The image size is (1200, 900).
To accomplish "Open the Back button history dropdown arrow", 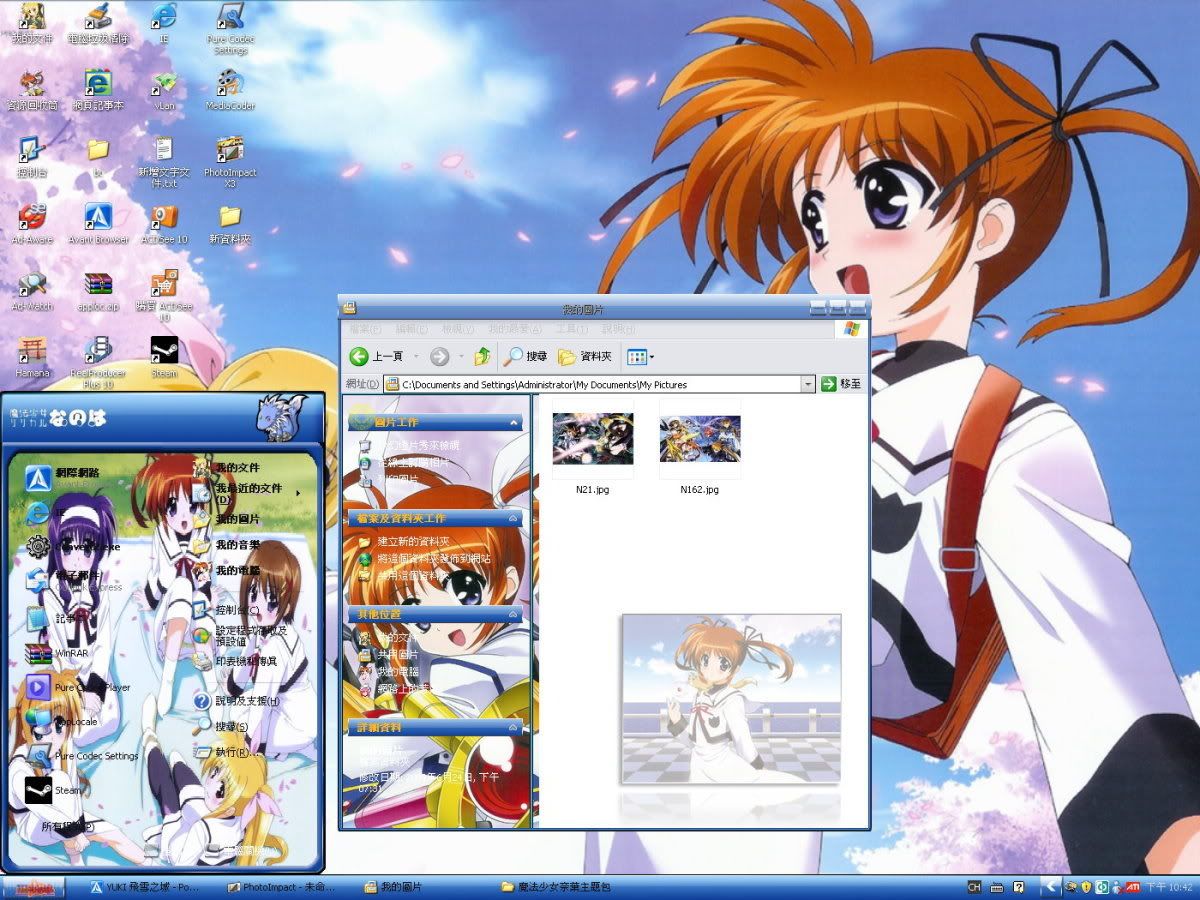I will 416,356.
